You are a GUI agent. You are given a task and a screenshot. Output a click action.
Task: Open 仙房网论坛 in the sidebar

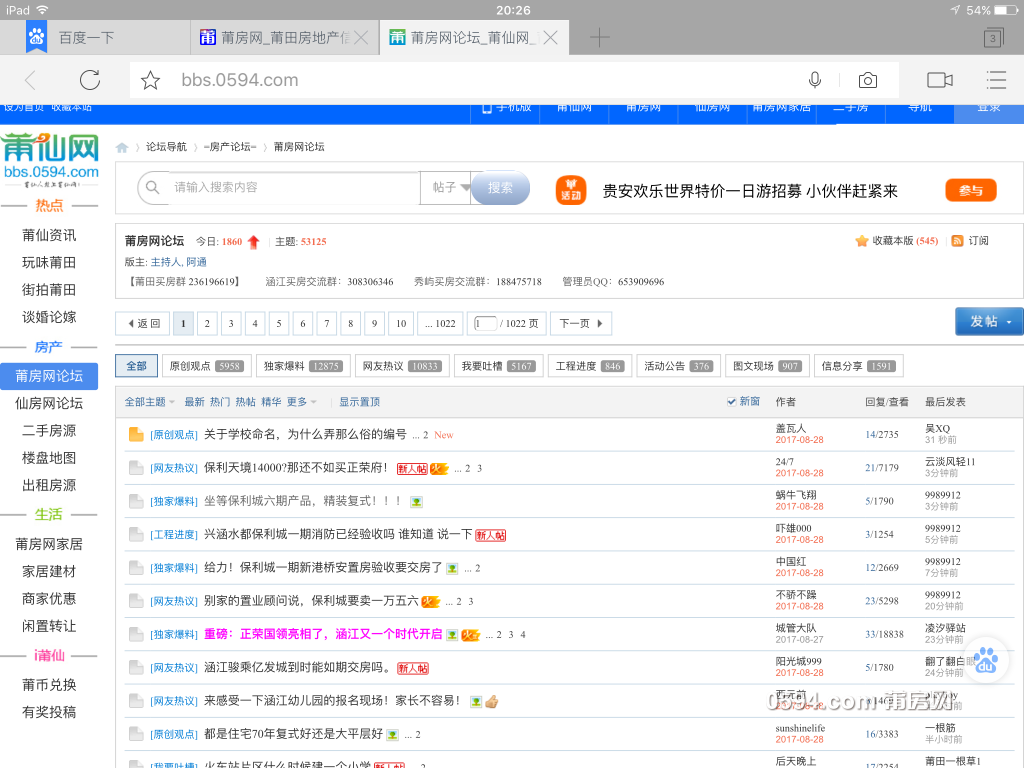point(49,404)
